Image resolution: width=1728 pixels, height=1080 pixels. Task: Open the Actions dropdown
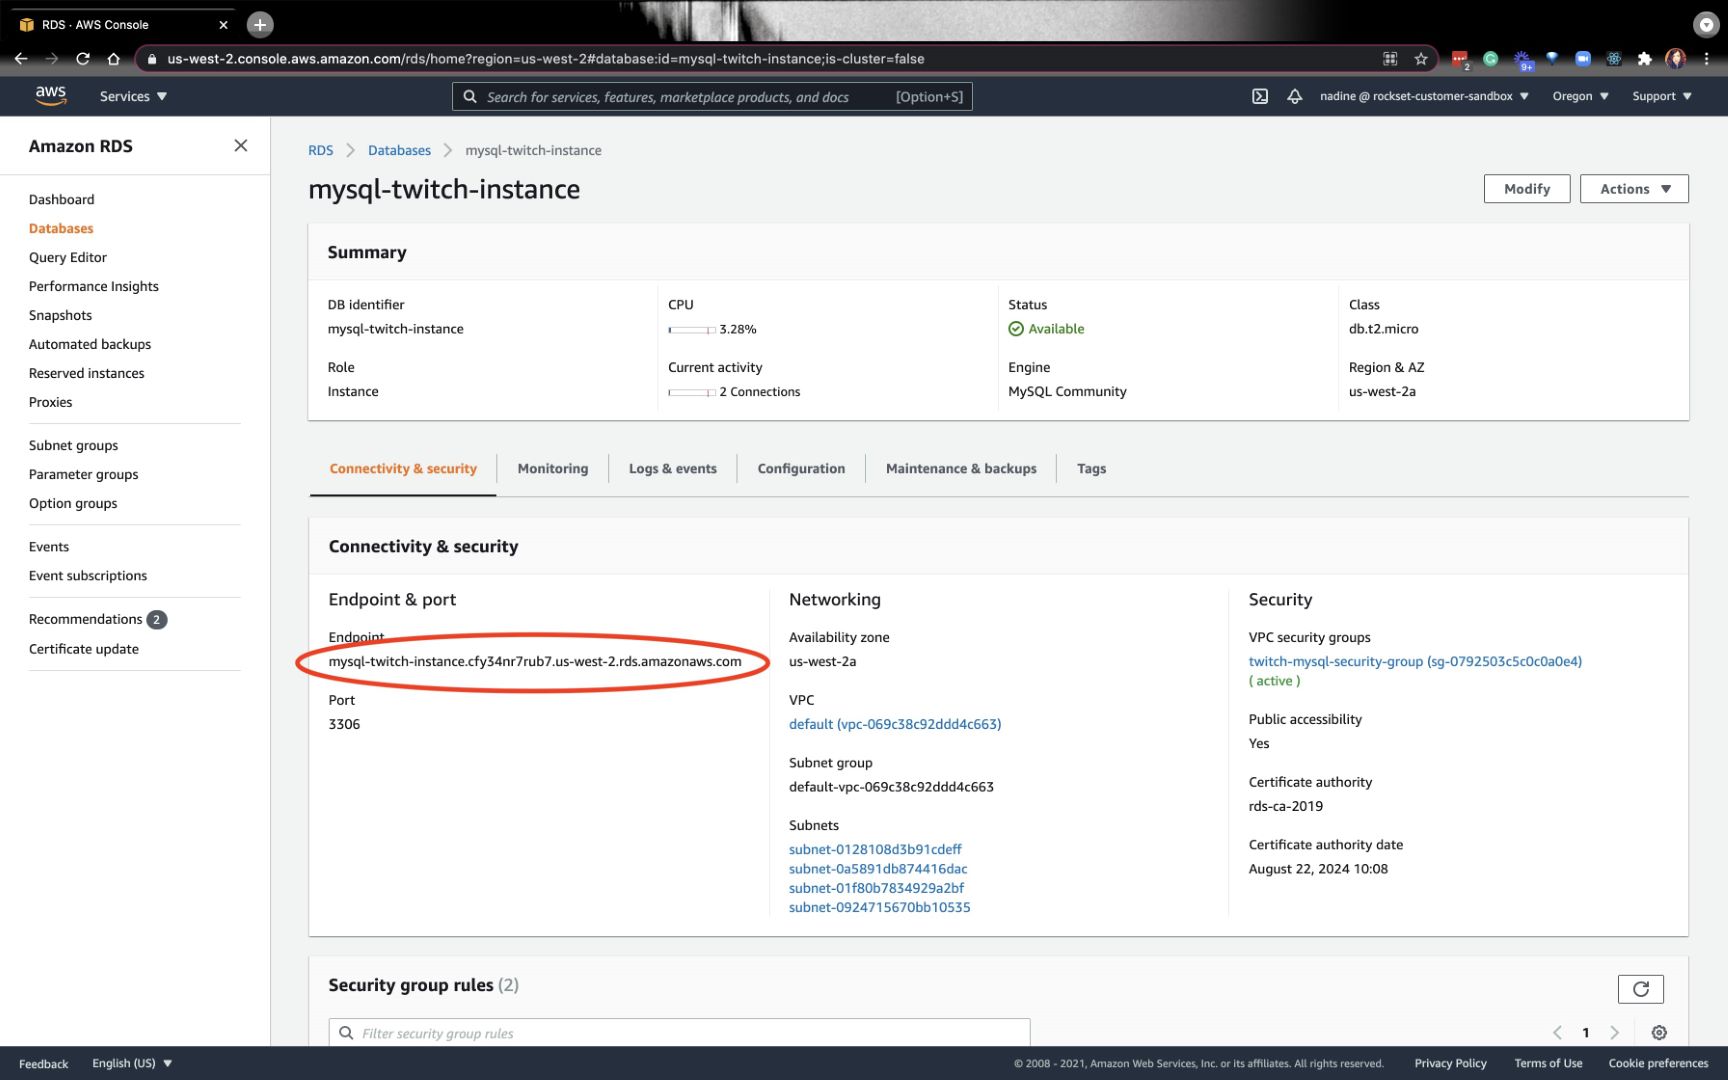(1634, 189)
